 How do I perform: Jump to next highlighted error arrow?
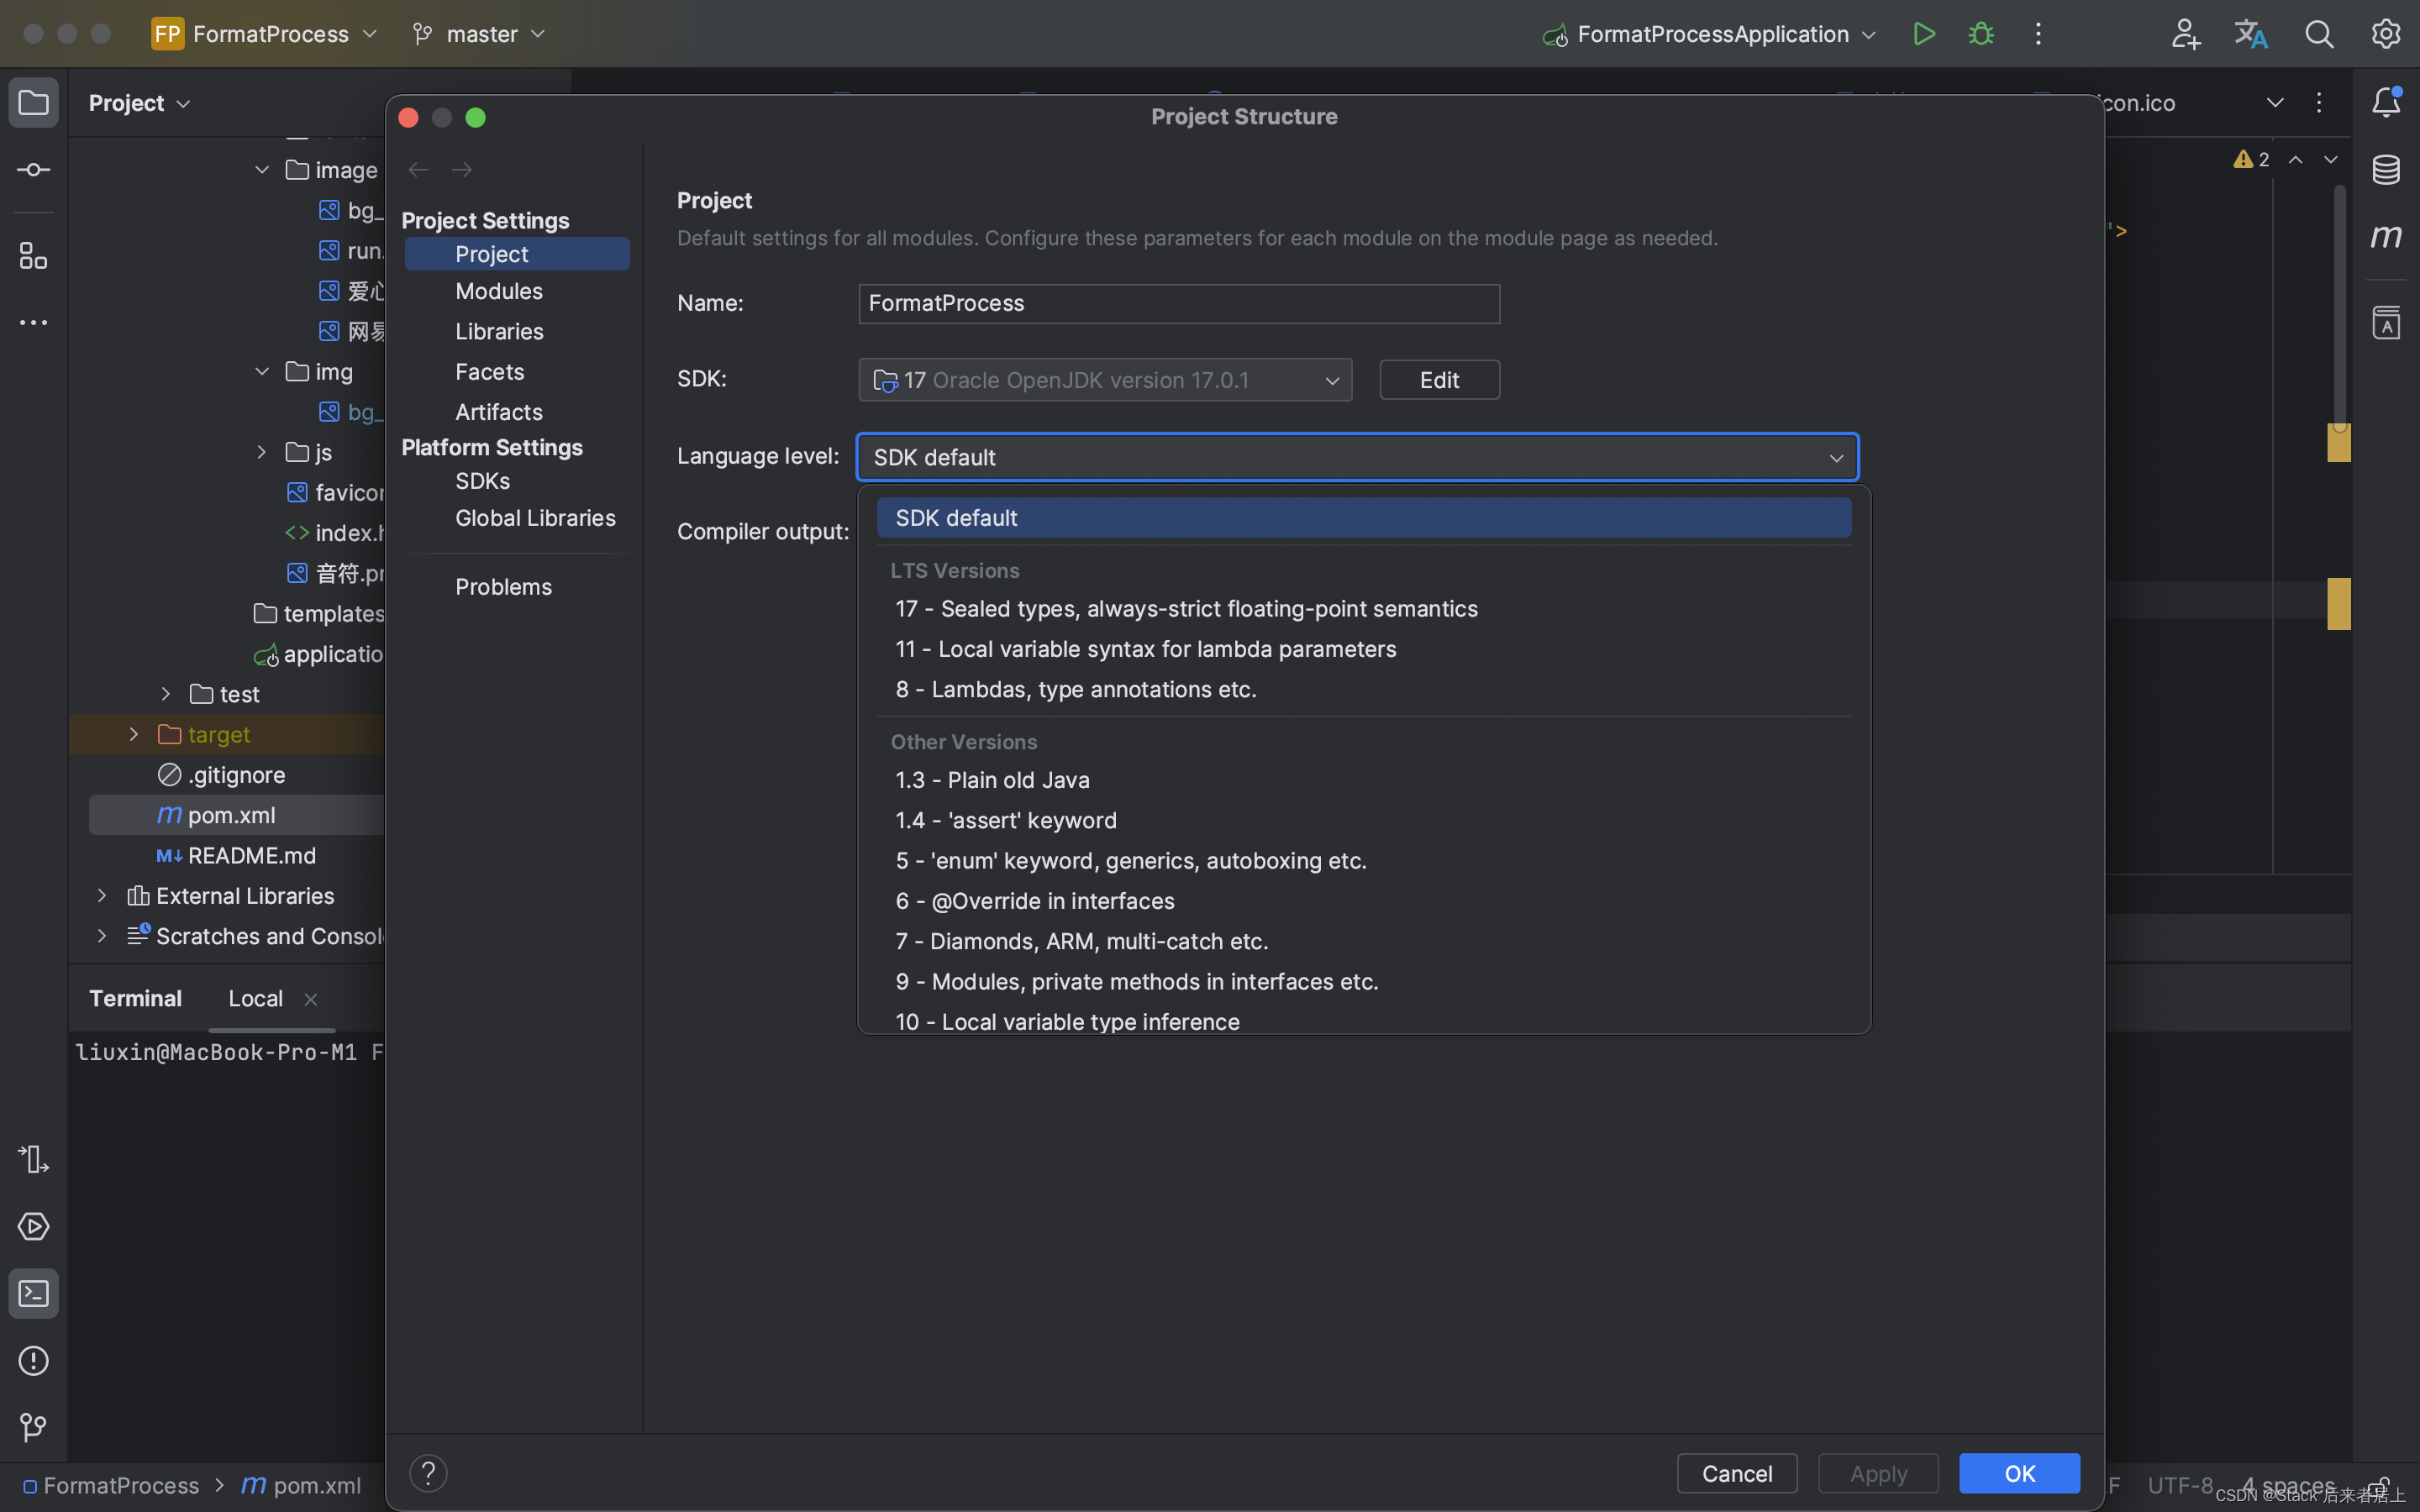(2330, 159)
